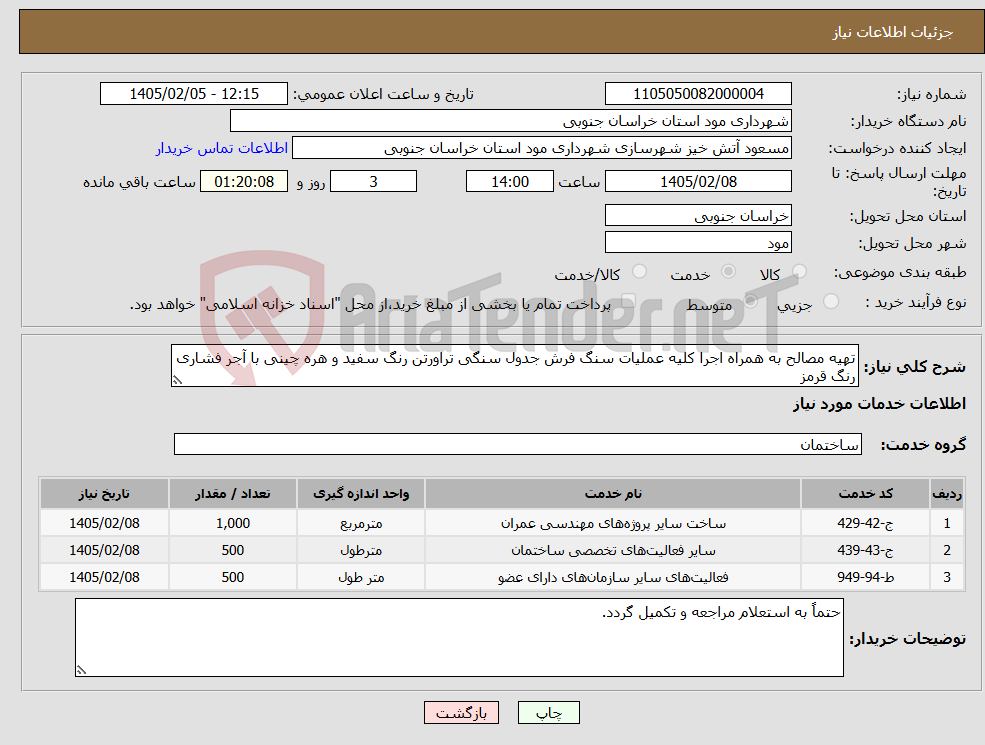Select the متوسط purchase type radio
The image size is (985, 745).
750,302
